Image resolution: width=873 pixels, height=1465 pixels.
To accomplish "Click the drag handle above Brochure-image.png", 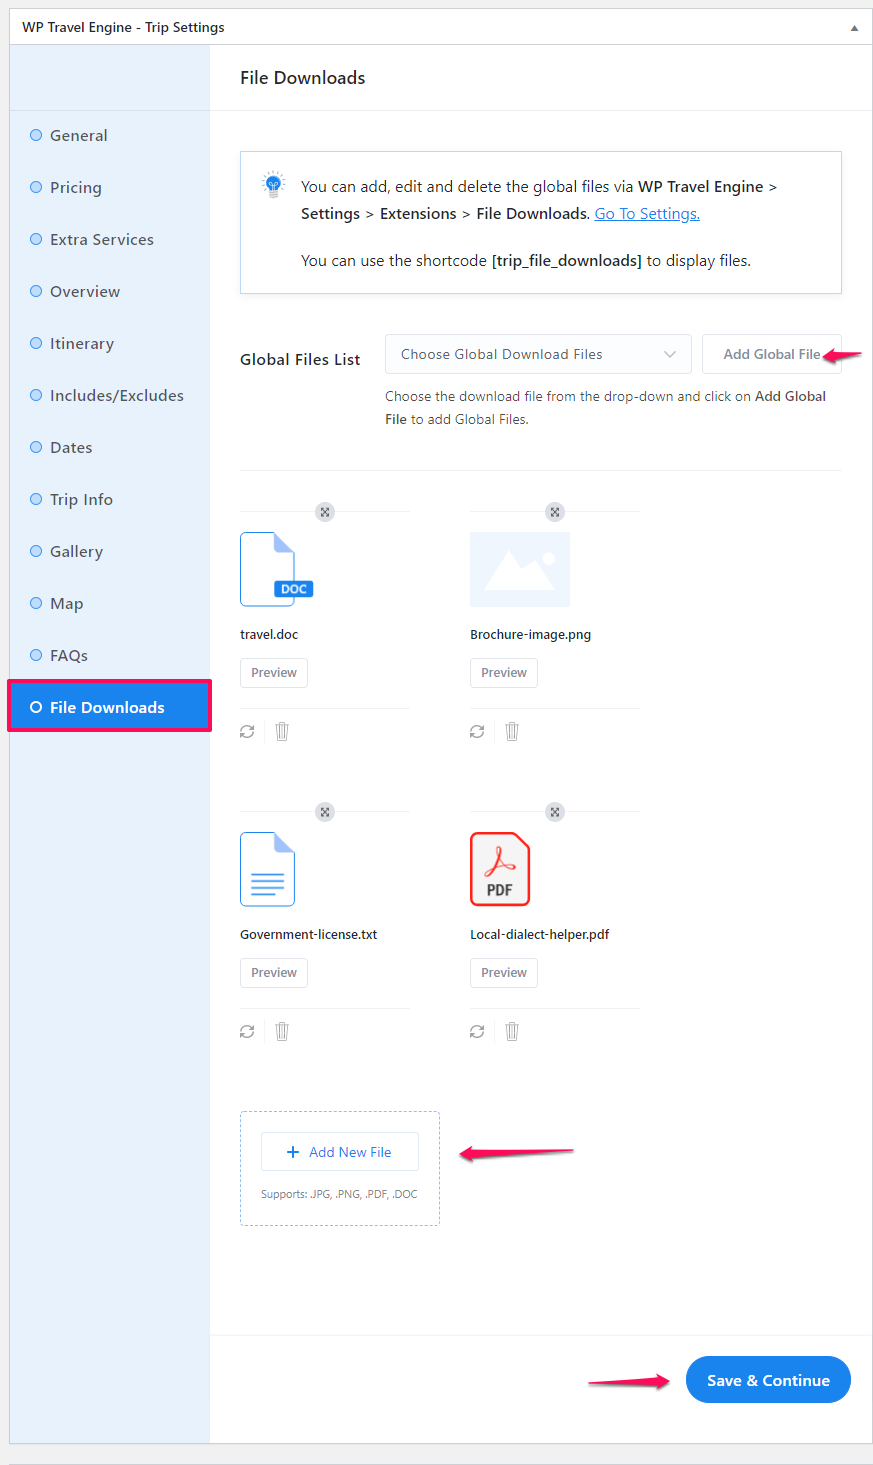I will click(x=555, y=512).
